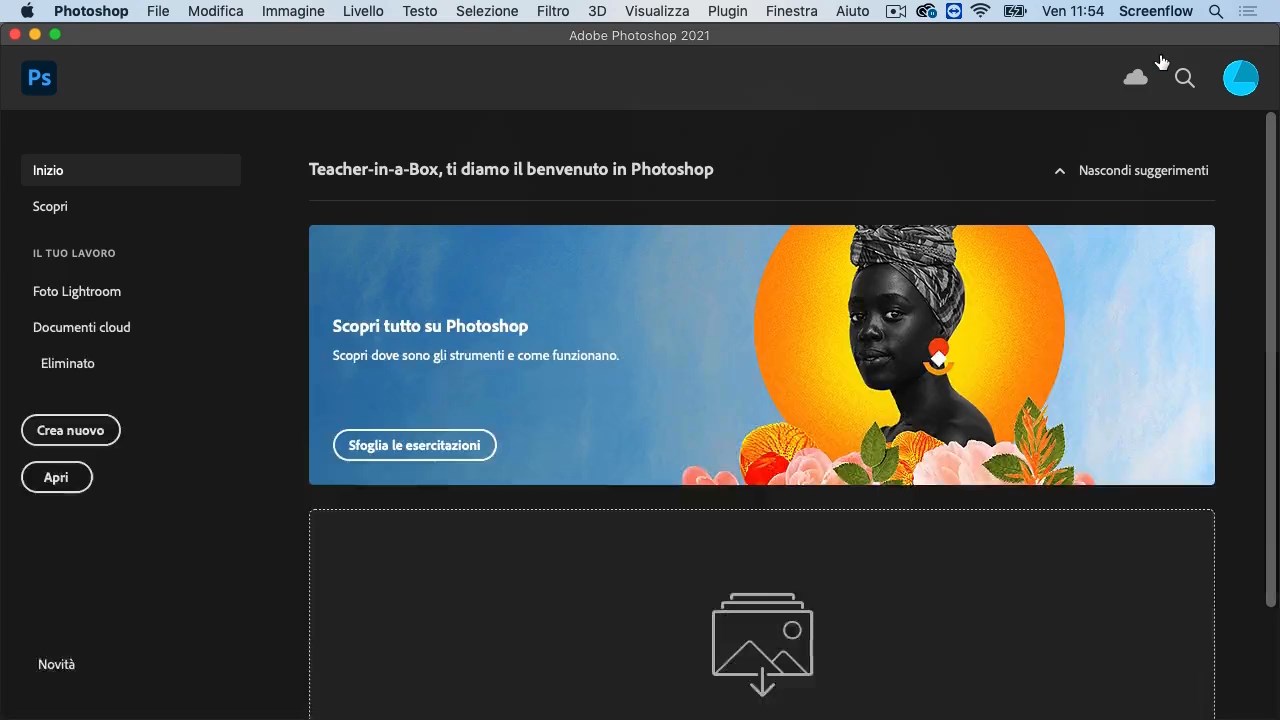Open the Selezione menu
Viewport: 1280px width, 720px height.
tap(487, 11)
